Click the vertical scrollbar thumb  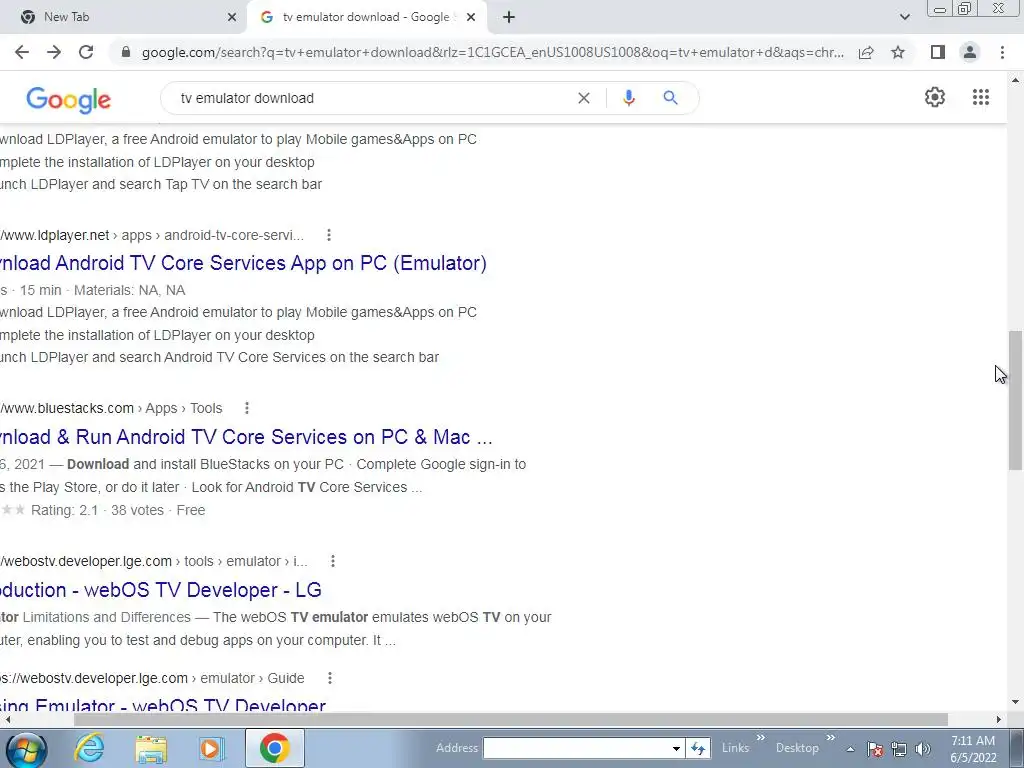[1015, 400]
